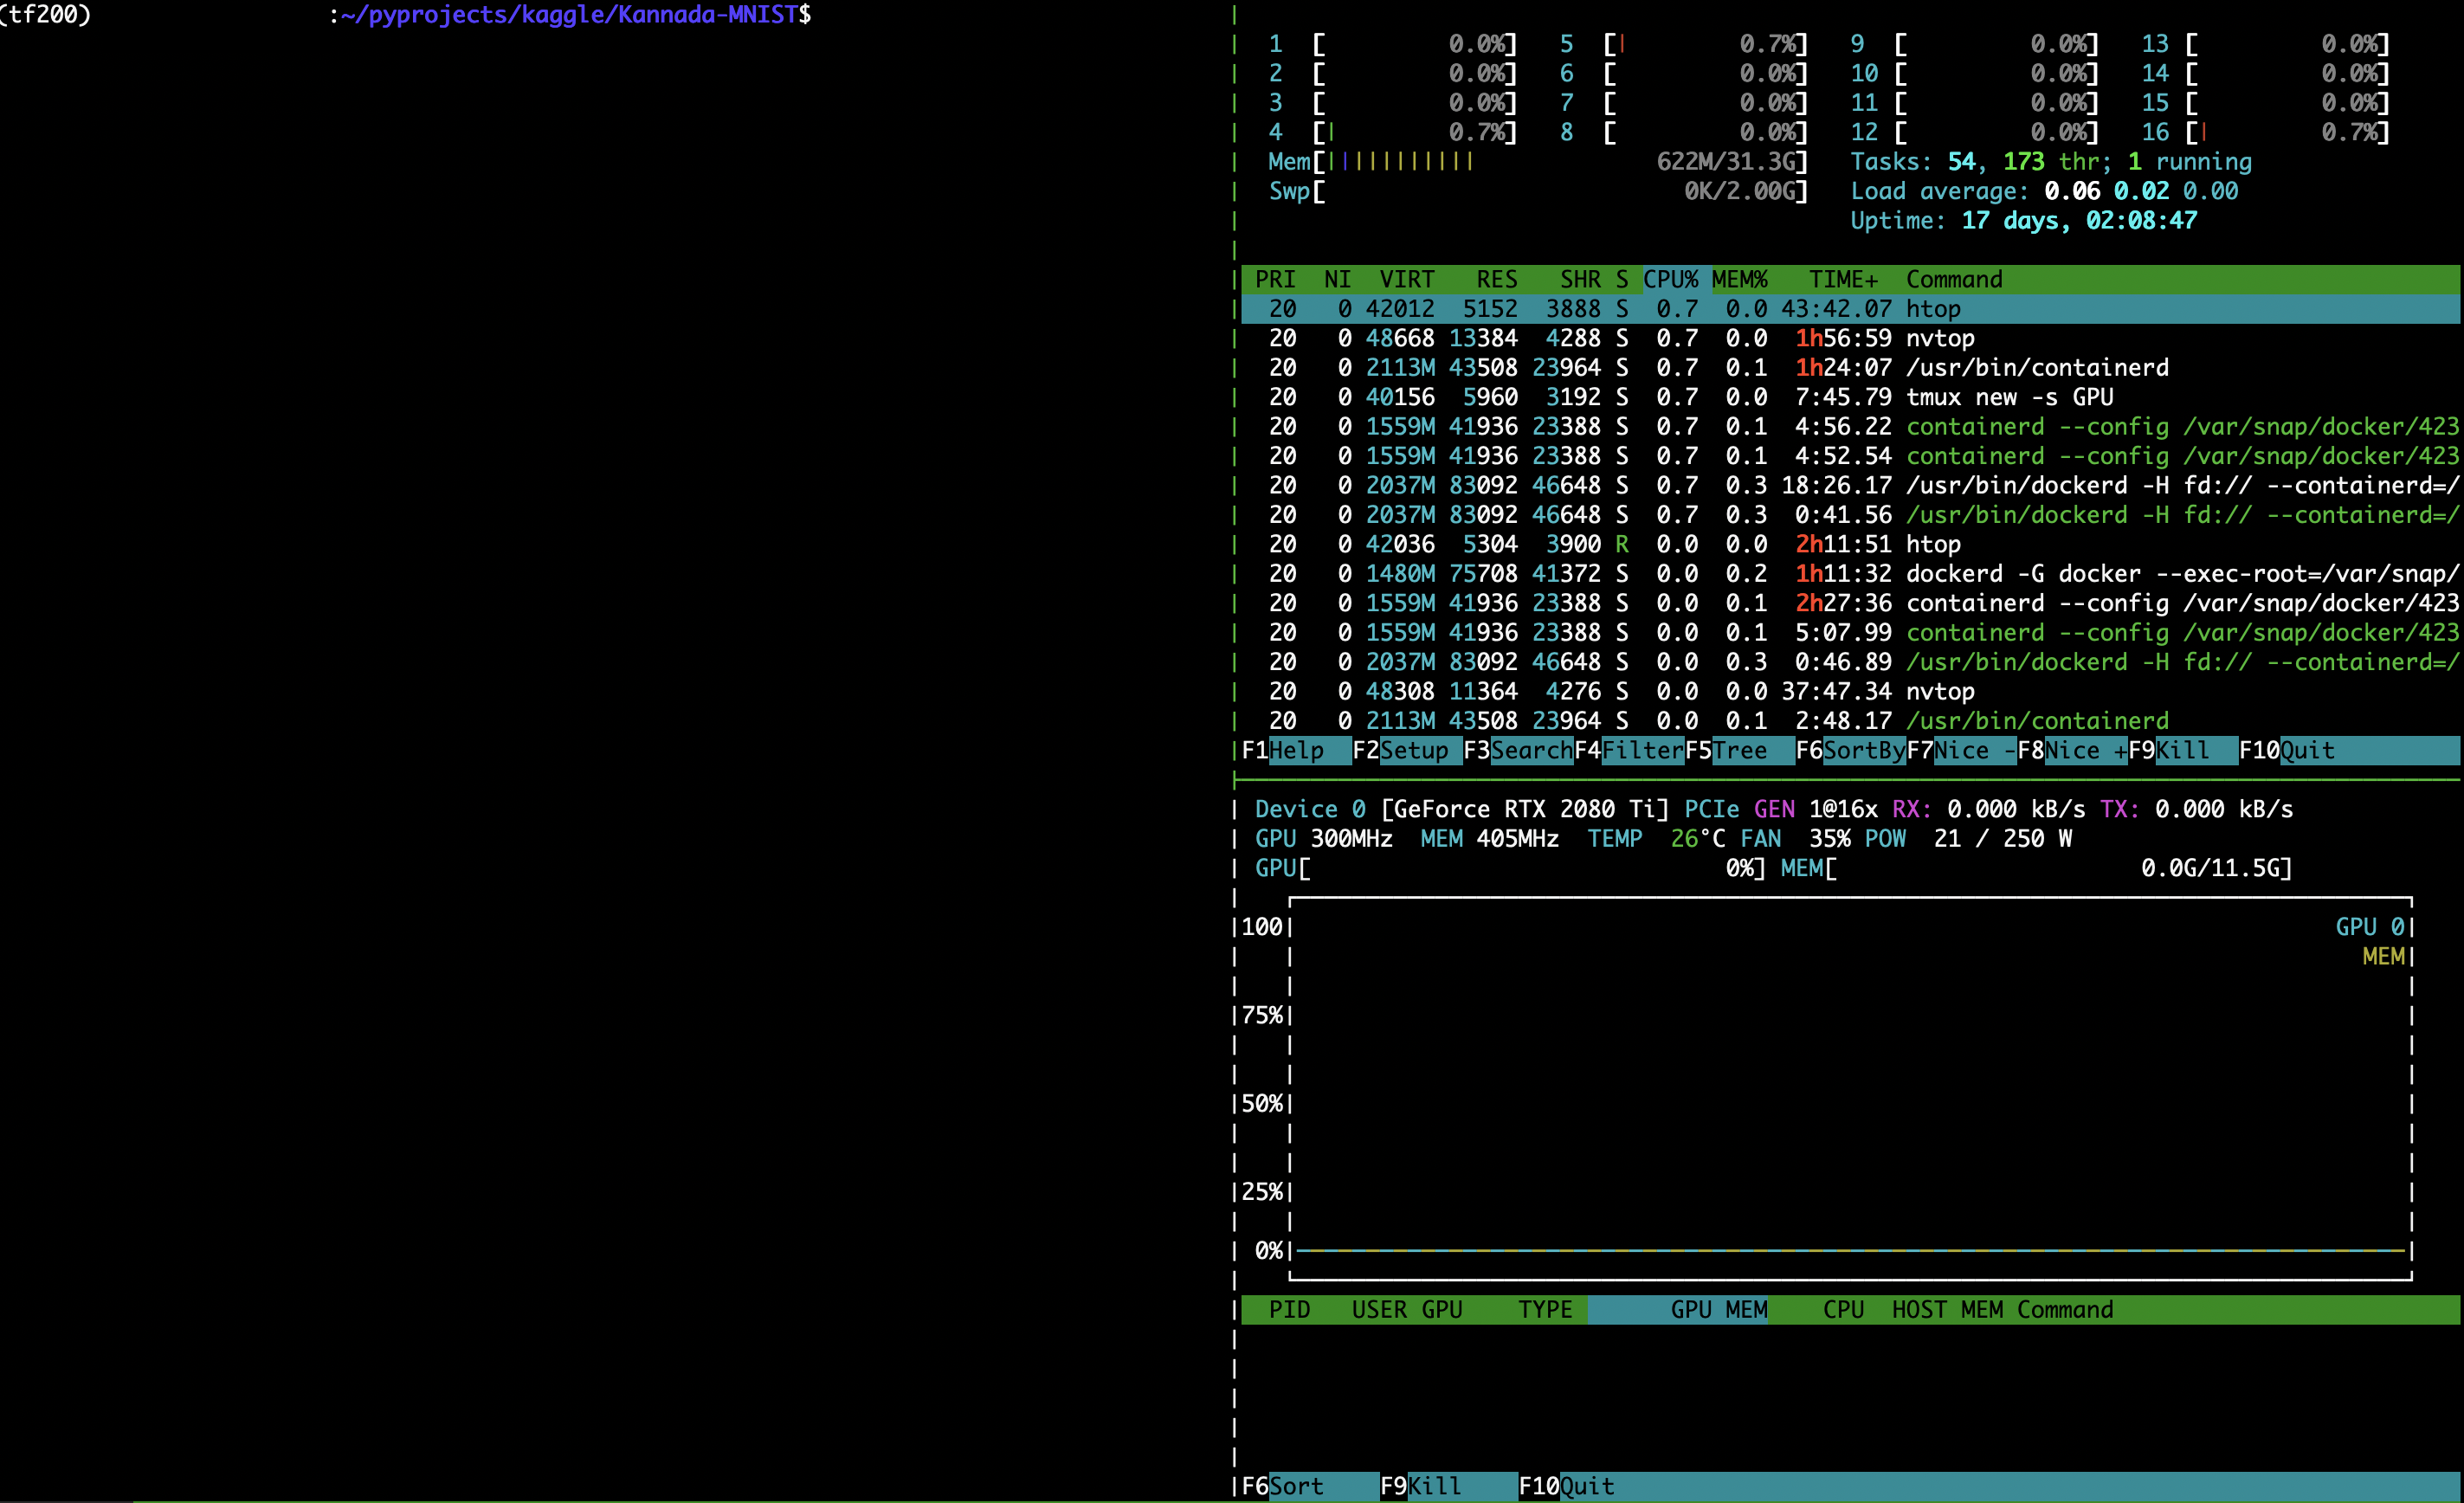Open the F6 SortBy menu in htop
The height and width of the screenshot is (1503, 2464).
click(1851, 751)
